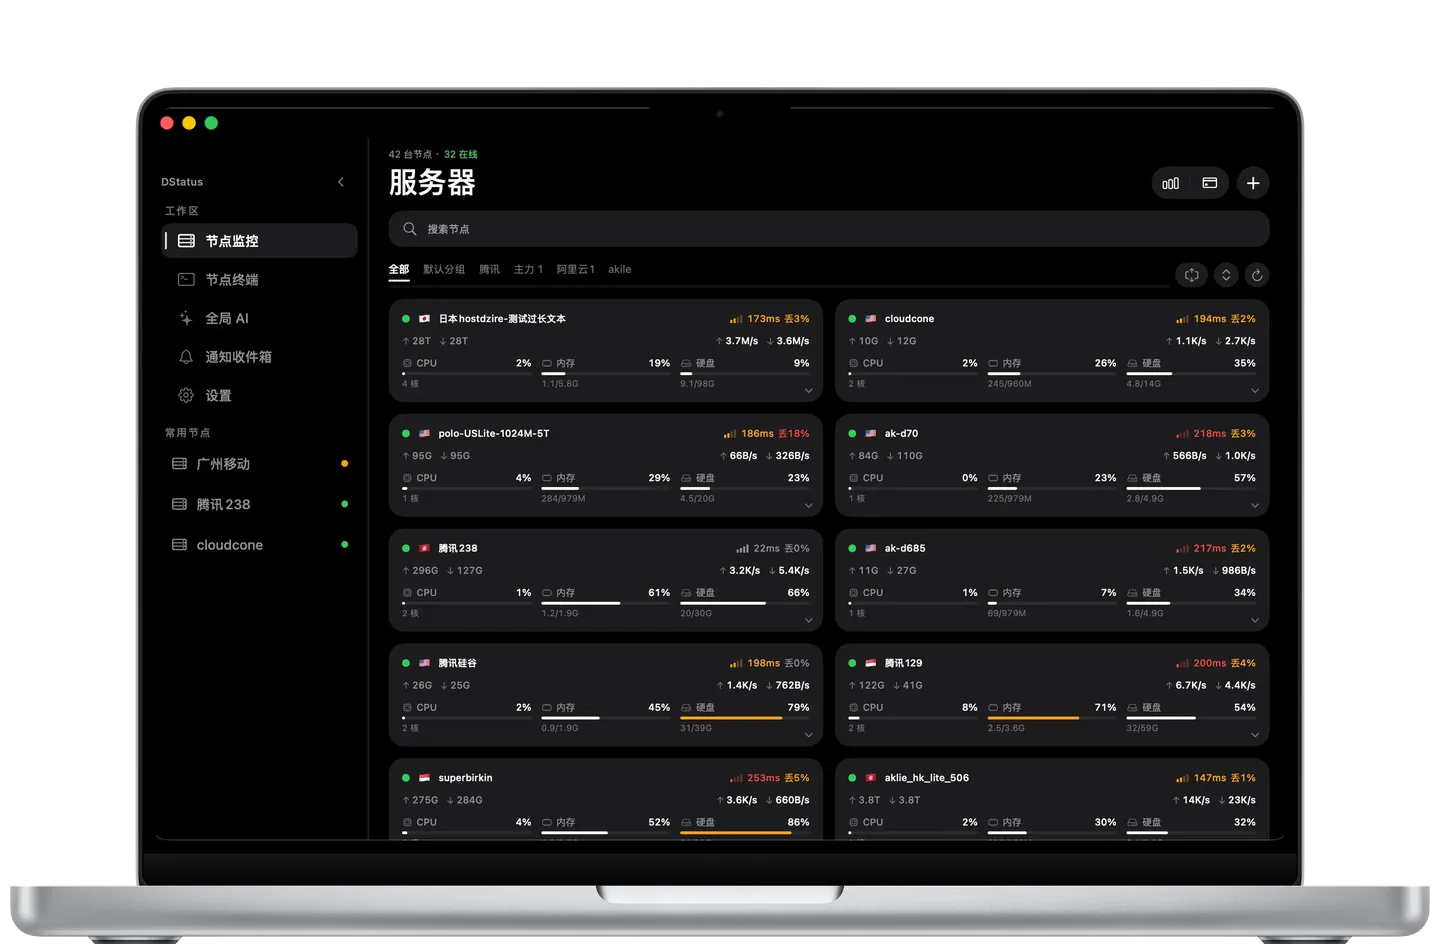Select the 广州移动 favorite node
Image resolution: width=1440 pixels, height=948 pixels.
tap(260, 464)
